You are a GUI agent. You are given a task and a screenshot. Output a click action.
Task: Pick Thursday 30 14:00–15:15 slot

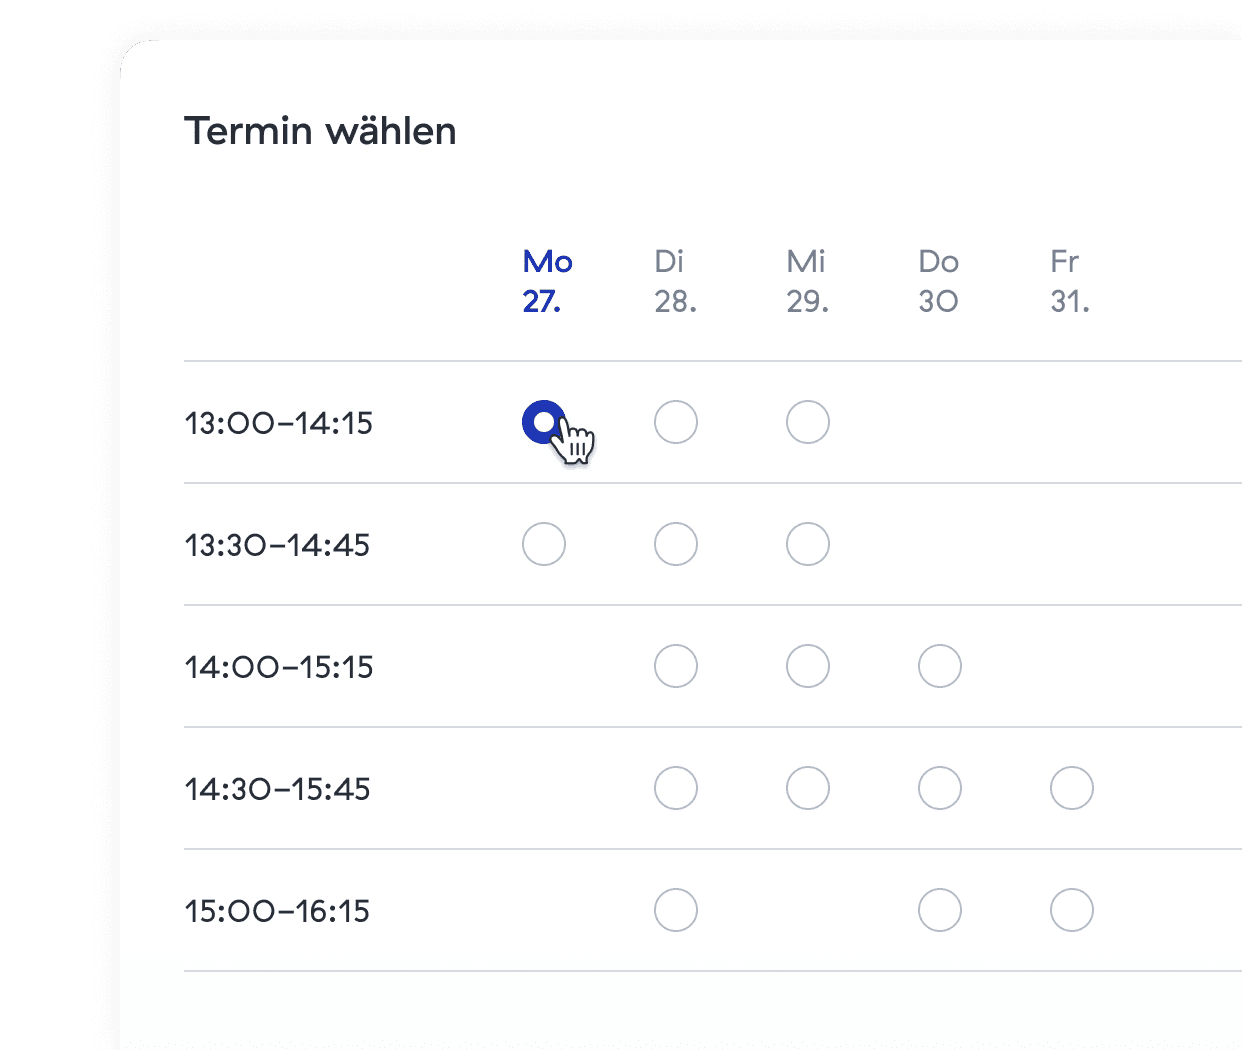[x=940, y=666]
